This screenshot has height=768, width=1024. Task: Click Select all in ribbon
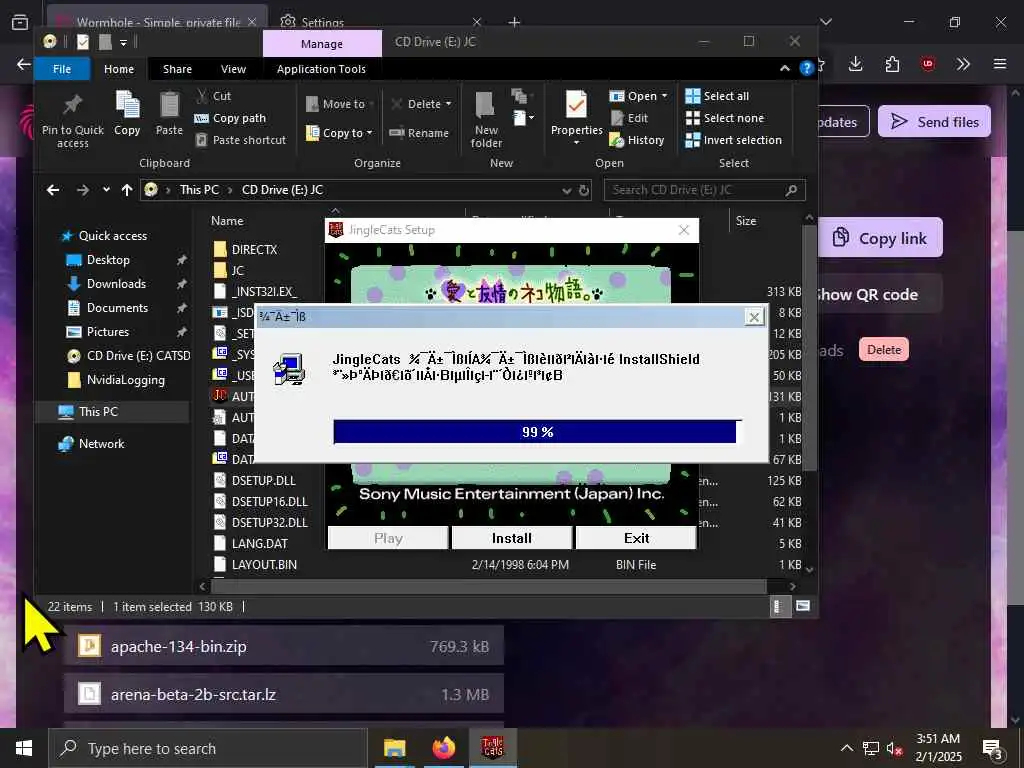pos(717,96)
